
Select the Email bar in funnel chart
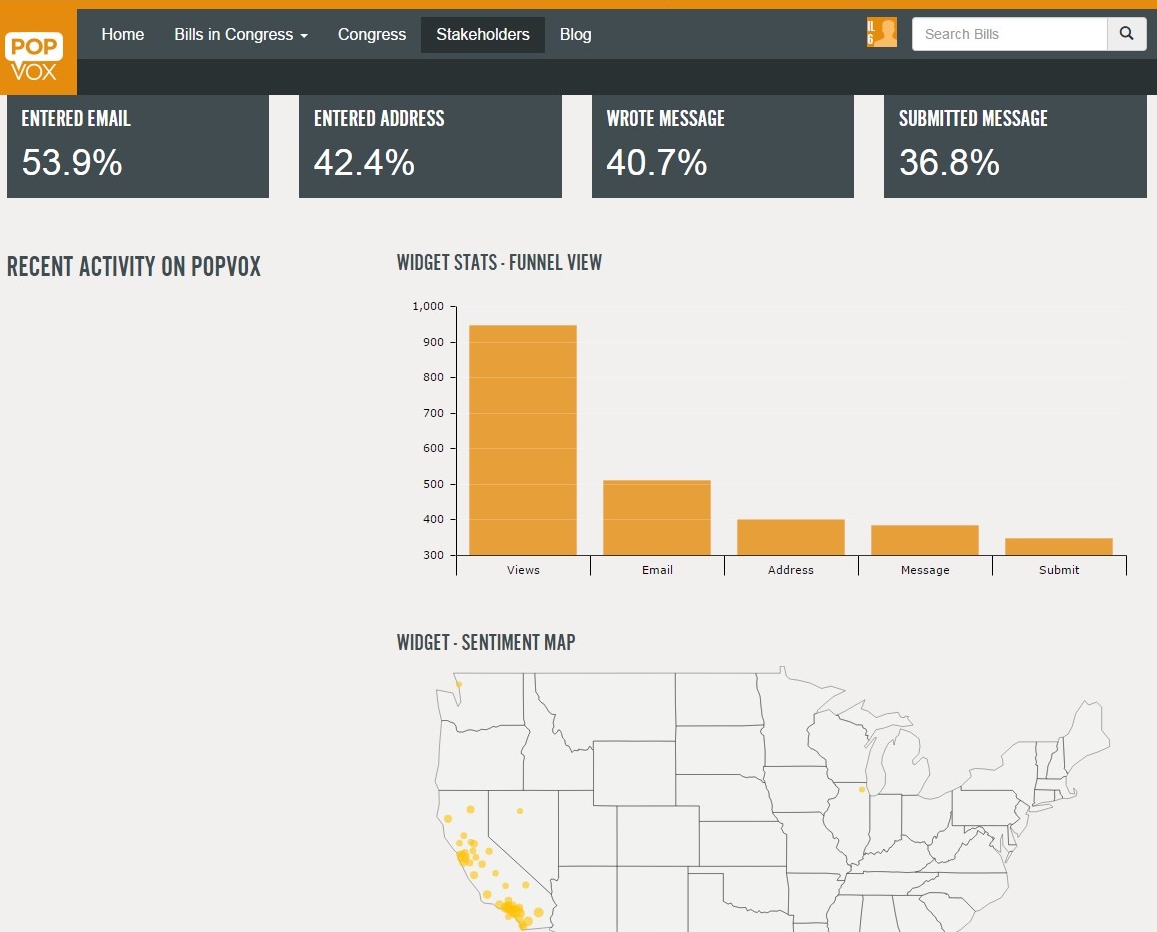[657, 517]
